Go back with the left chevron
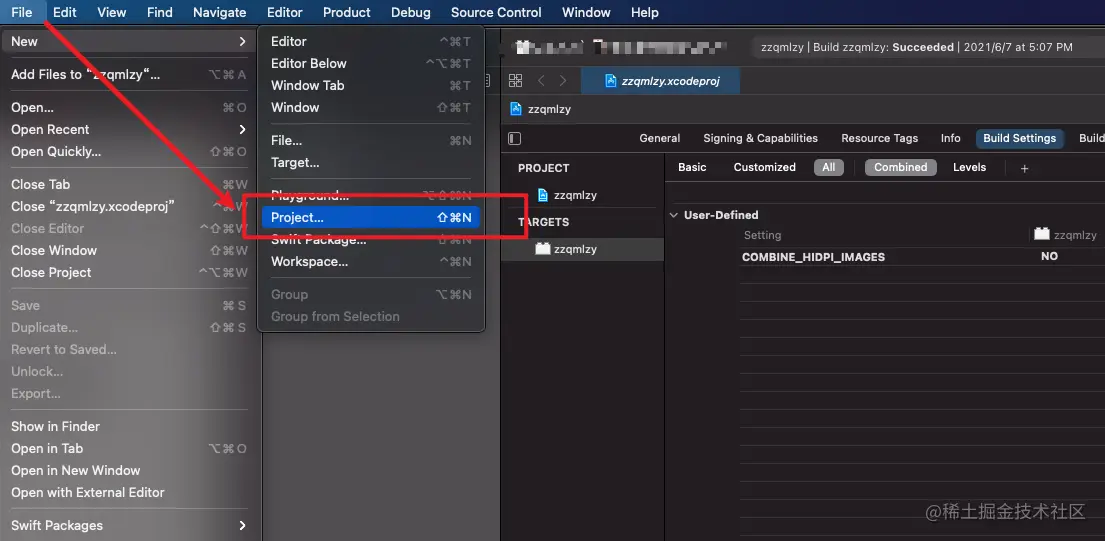The image size is (1105, 541). 541,80
